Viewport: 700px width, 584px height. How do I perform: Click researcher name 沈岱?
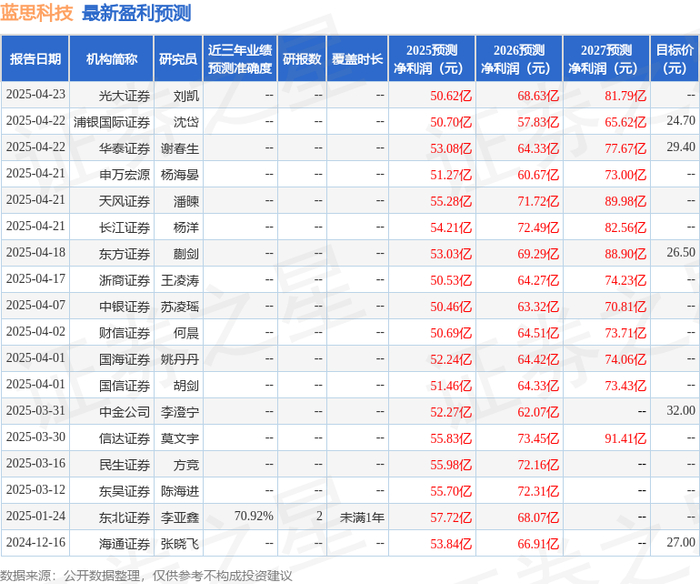[186, 122]
